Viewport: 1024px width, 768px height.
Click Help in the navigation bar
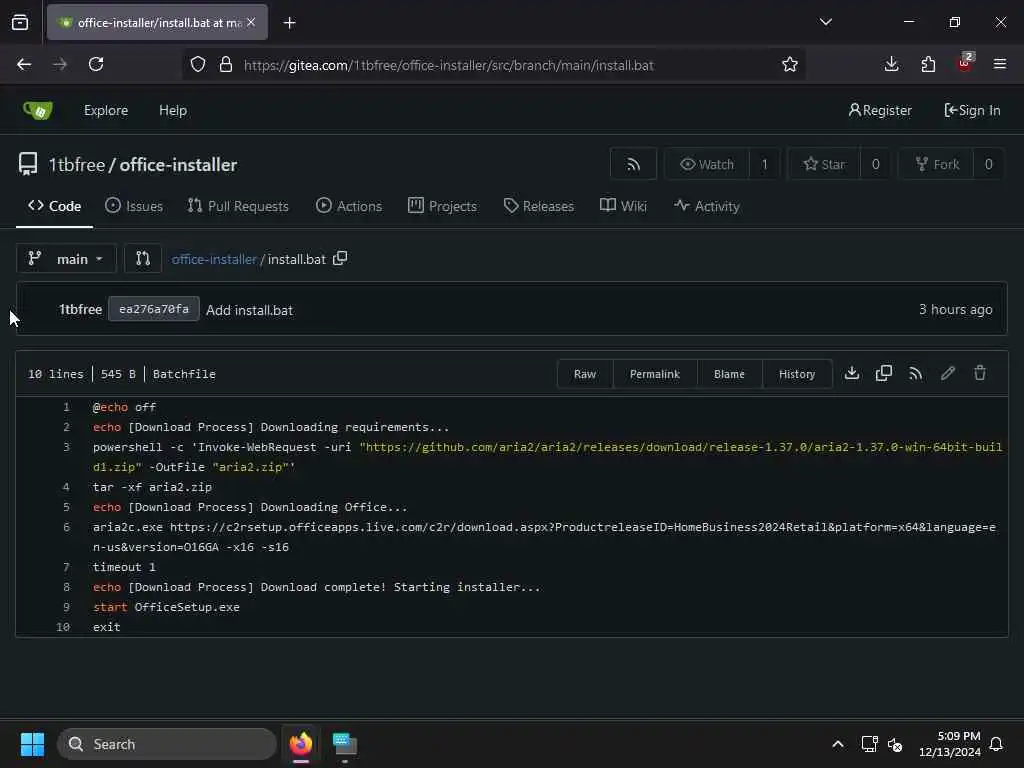pyautogui.click(x=173, y=110)
